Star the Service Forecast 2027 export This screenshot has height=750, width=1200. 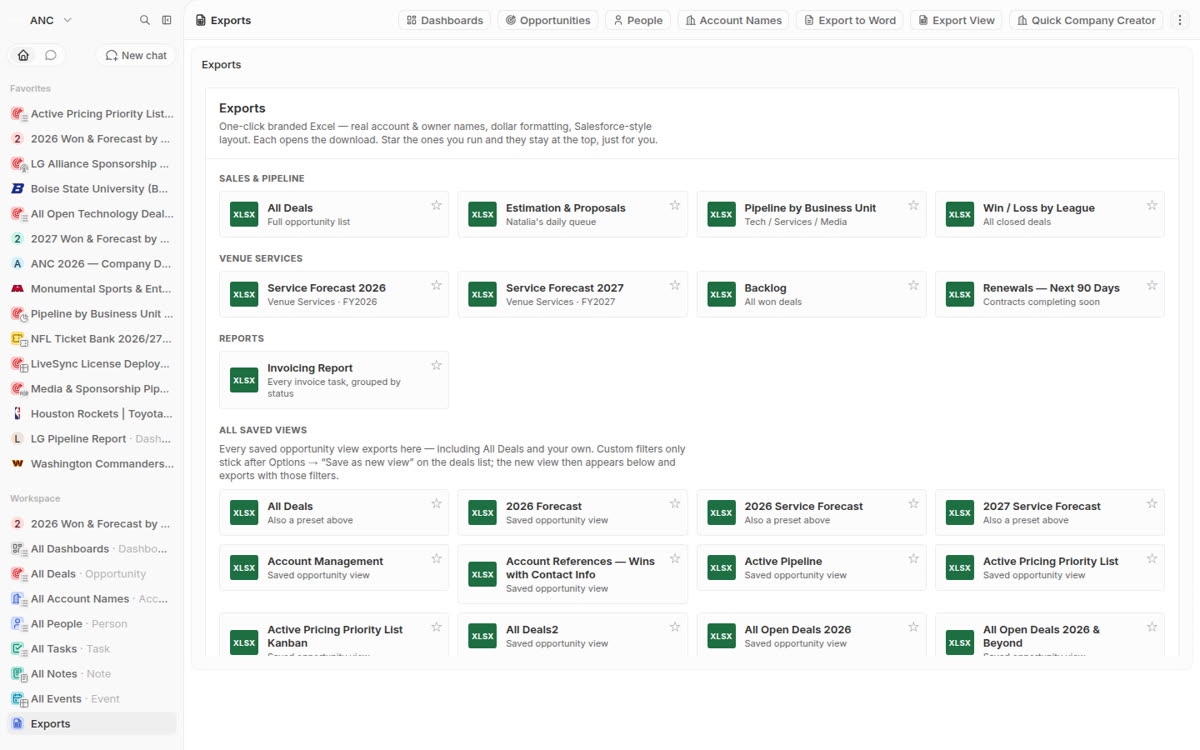point(675,285)
